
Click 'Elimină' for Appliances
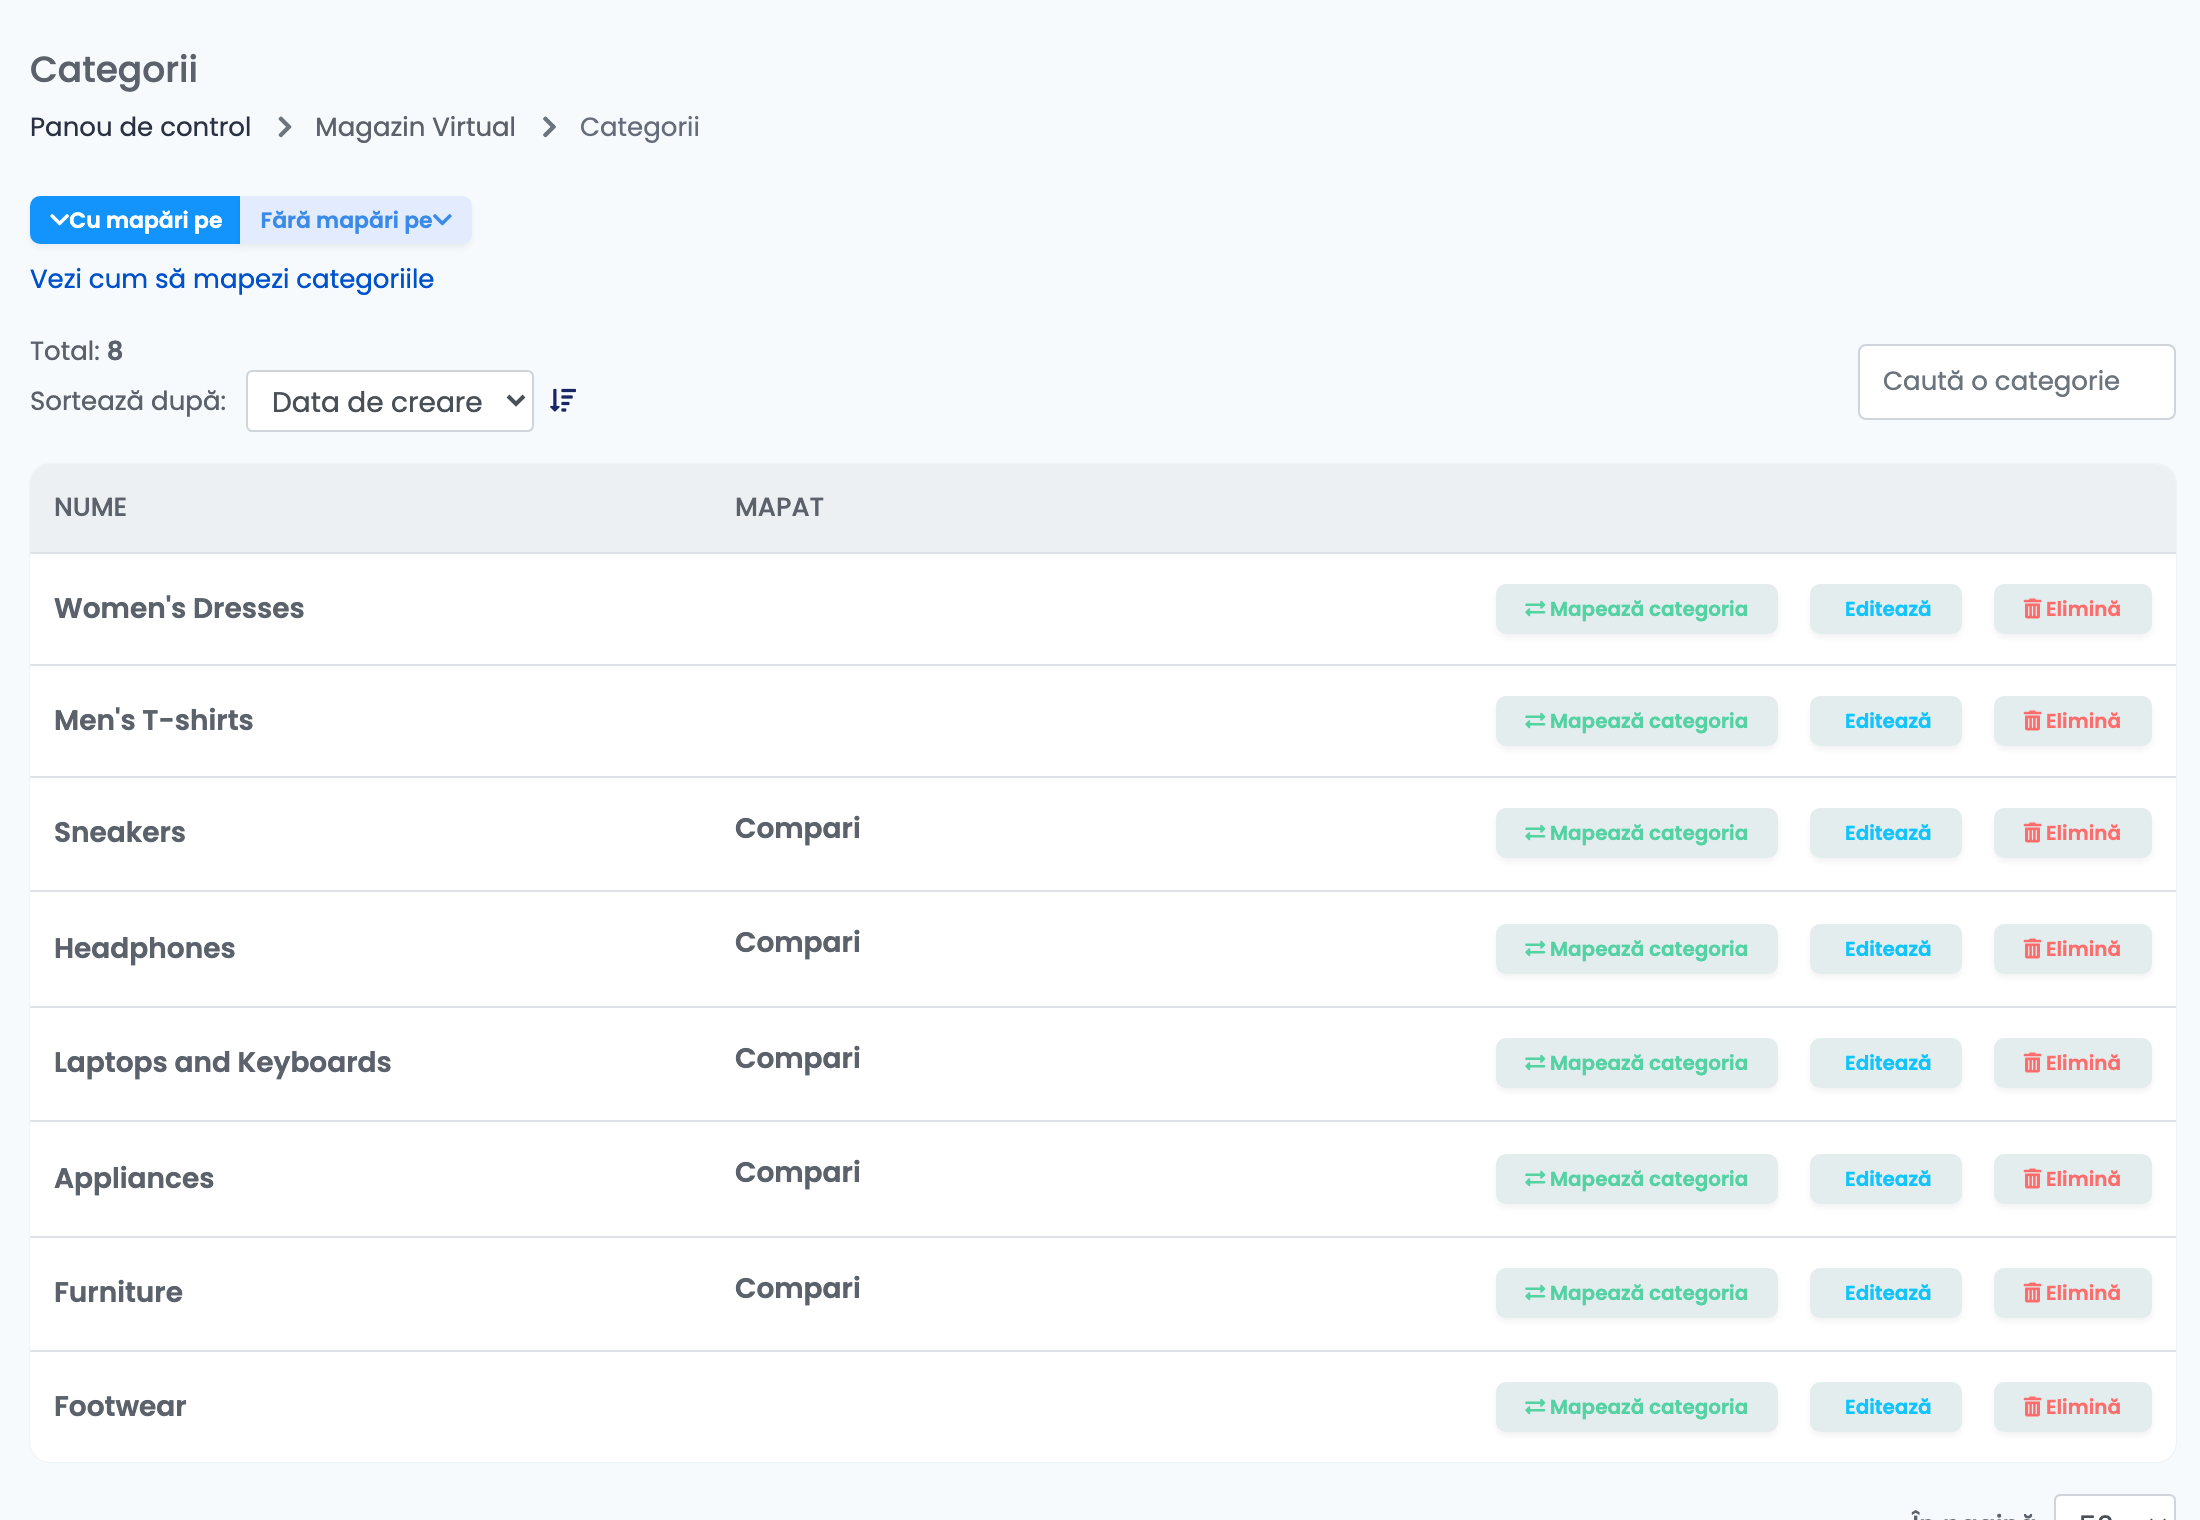click(2073, 1179)
